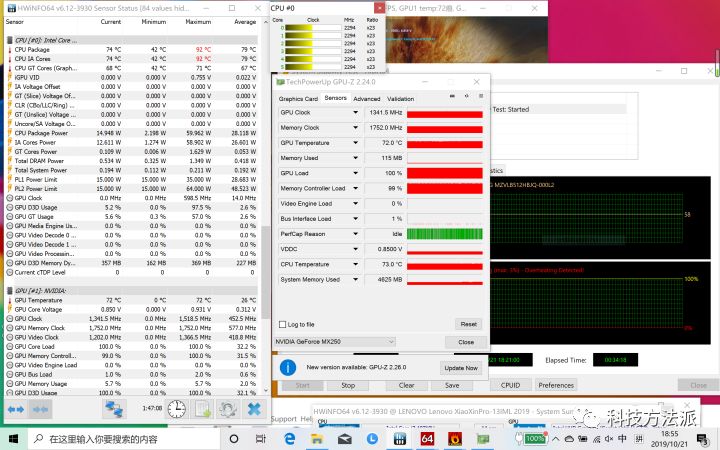Open GPU Temperature sensor dropdown arrow

tap(355, 143)
